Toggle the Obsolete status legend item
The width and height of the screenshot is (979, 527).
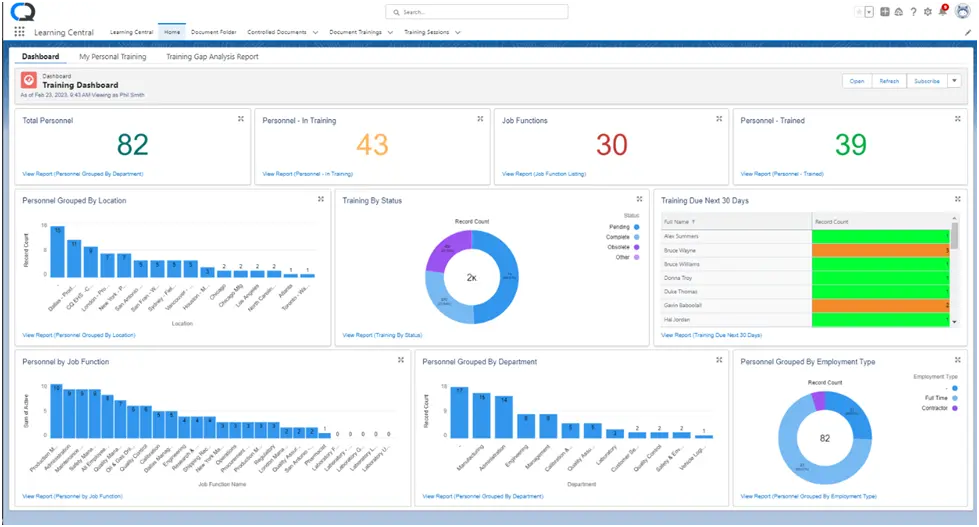(x=623, y=247)
